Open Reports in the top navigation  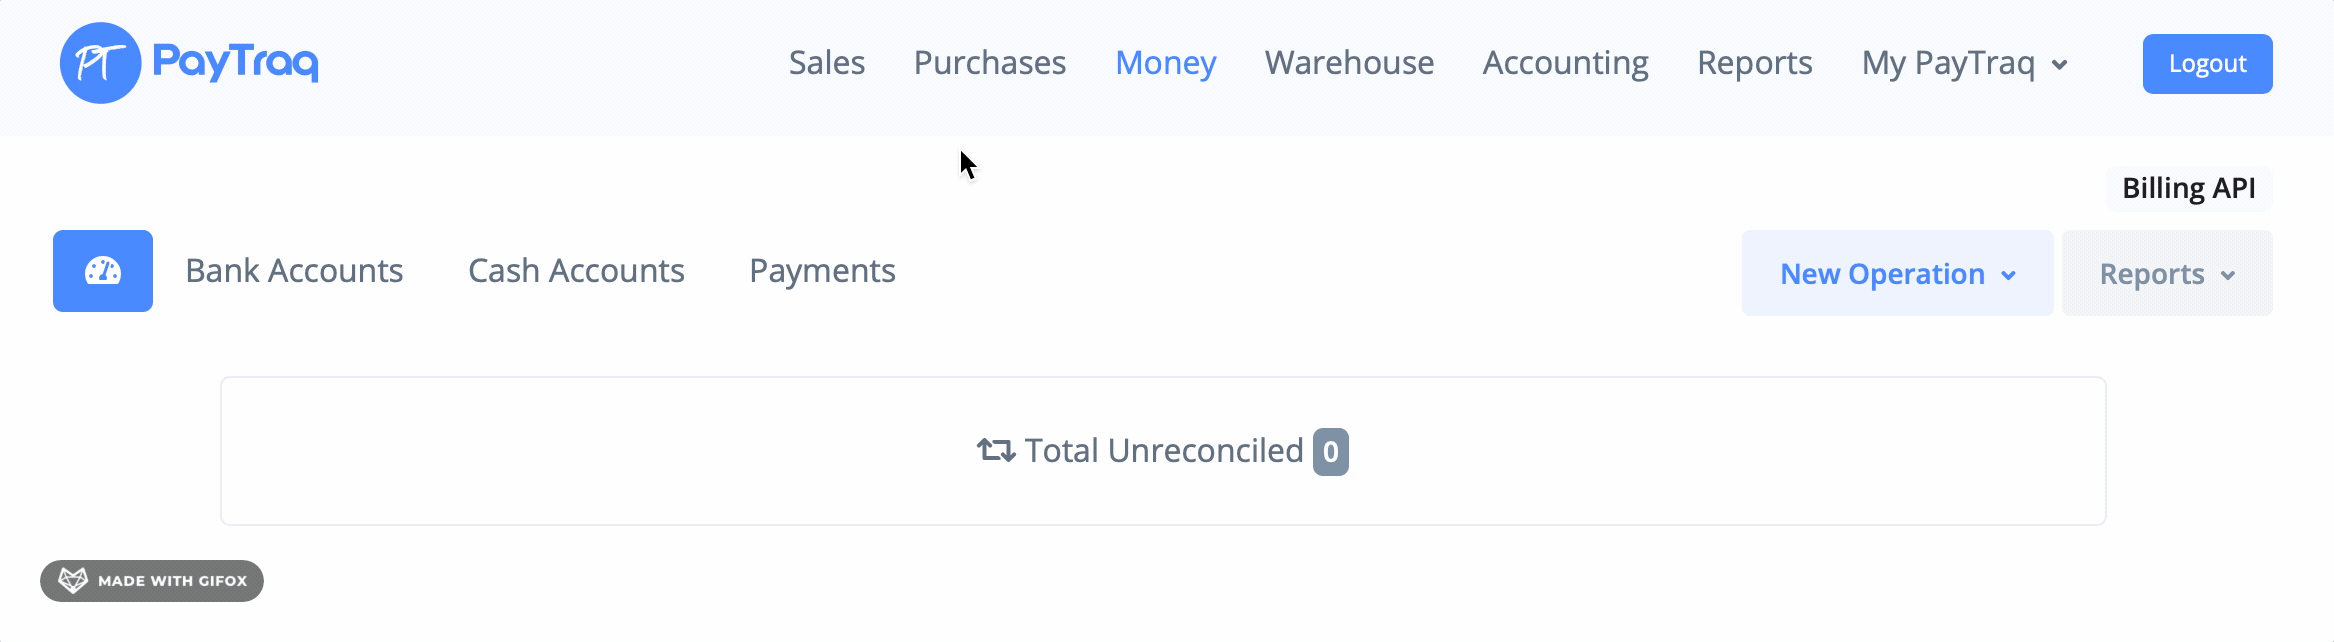tap(1754, 63)
